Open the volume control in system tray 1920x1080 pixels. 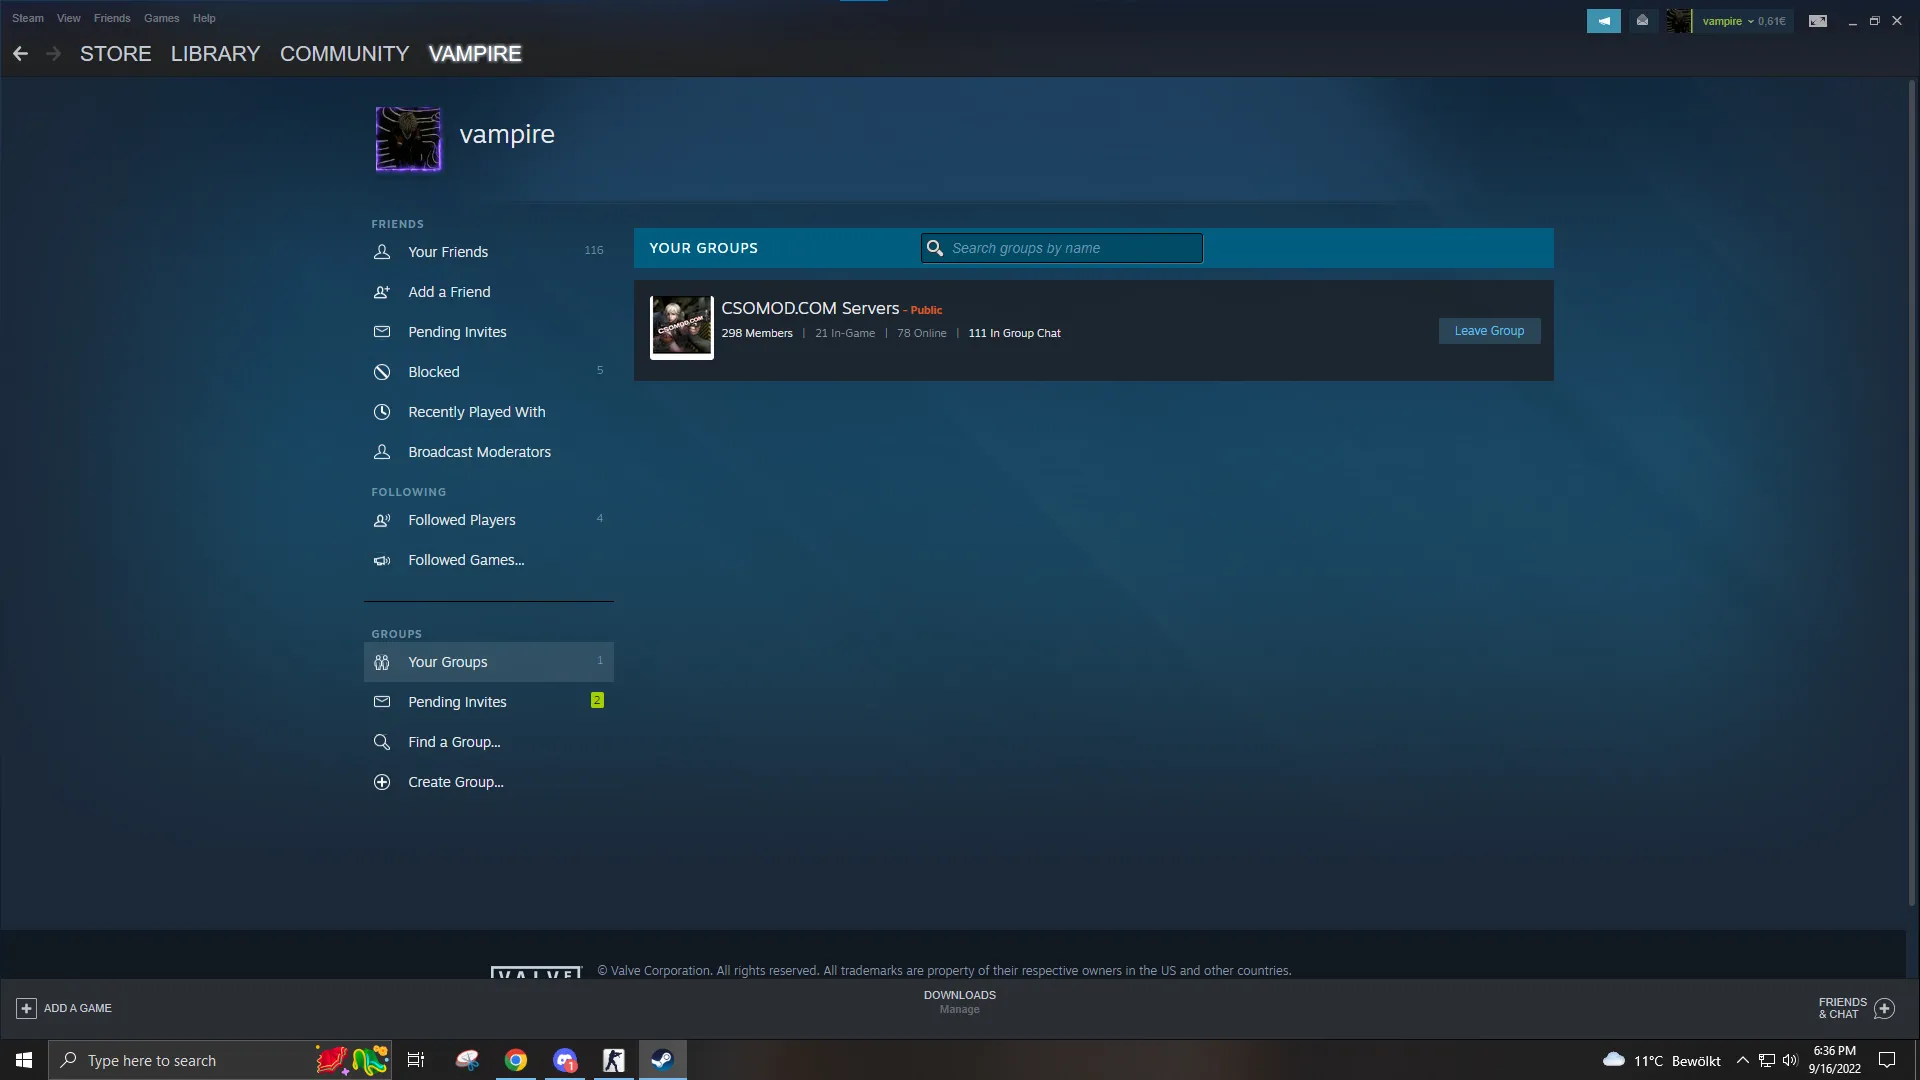click(1790, 1060)
